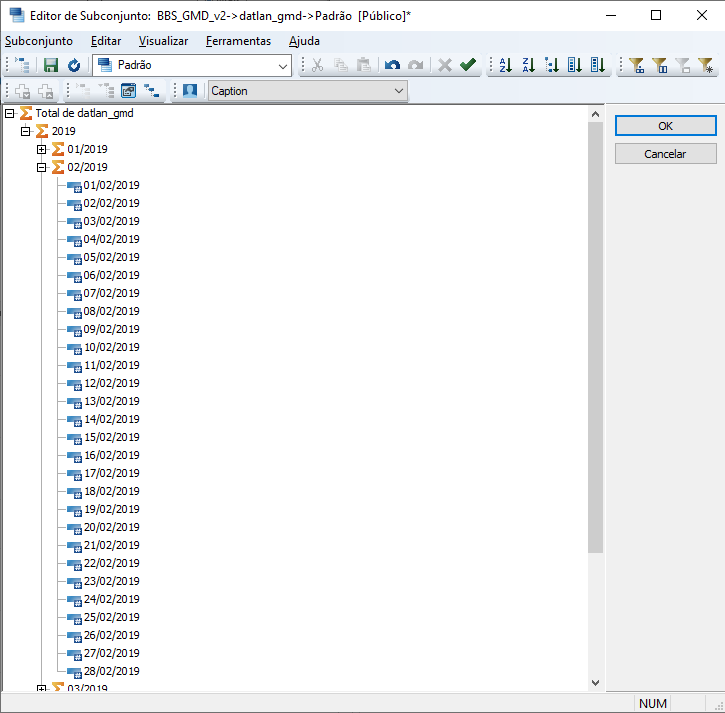Open the Padrão subset dropdown
Viewport: 725px width, 713px height.
[283, 65]
